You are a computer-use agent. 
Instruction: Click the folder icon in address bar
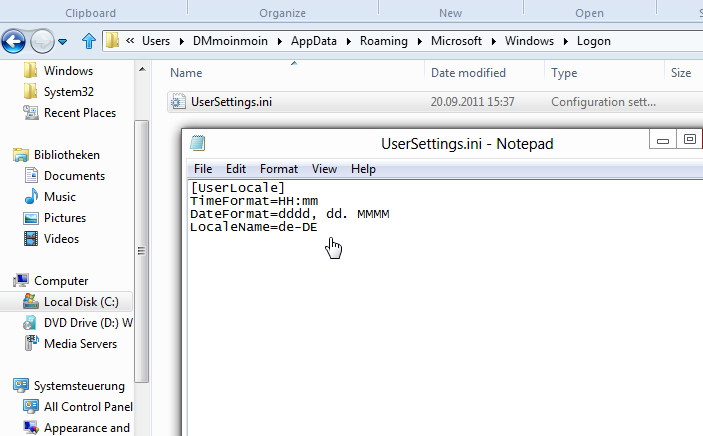[x=113, y=41]
